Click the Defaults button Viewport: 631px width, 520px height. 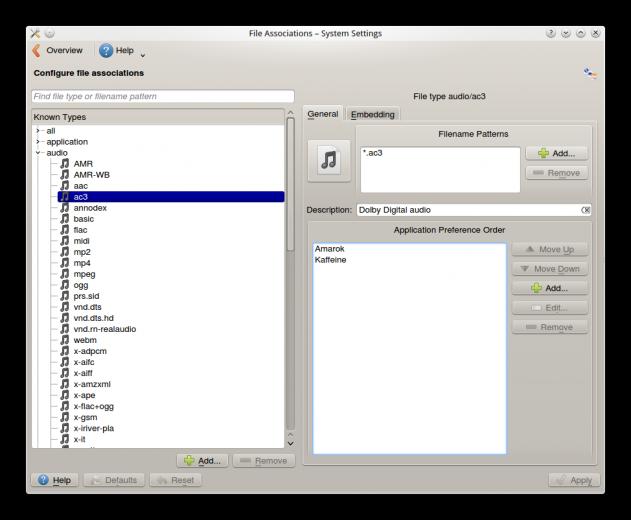114,480
